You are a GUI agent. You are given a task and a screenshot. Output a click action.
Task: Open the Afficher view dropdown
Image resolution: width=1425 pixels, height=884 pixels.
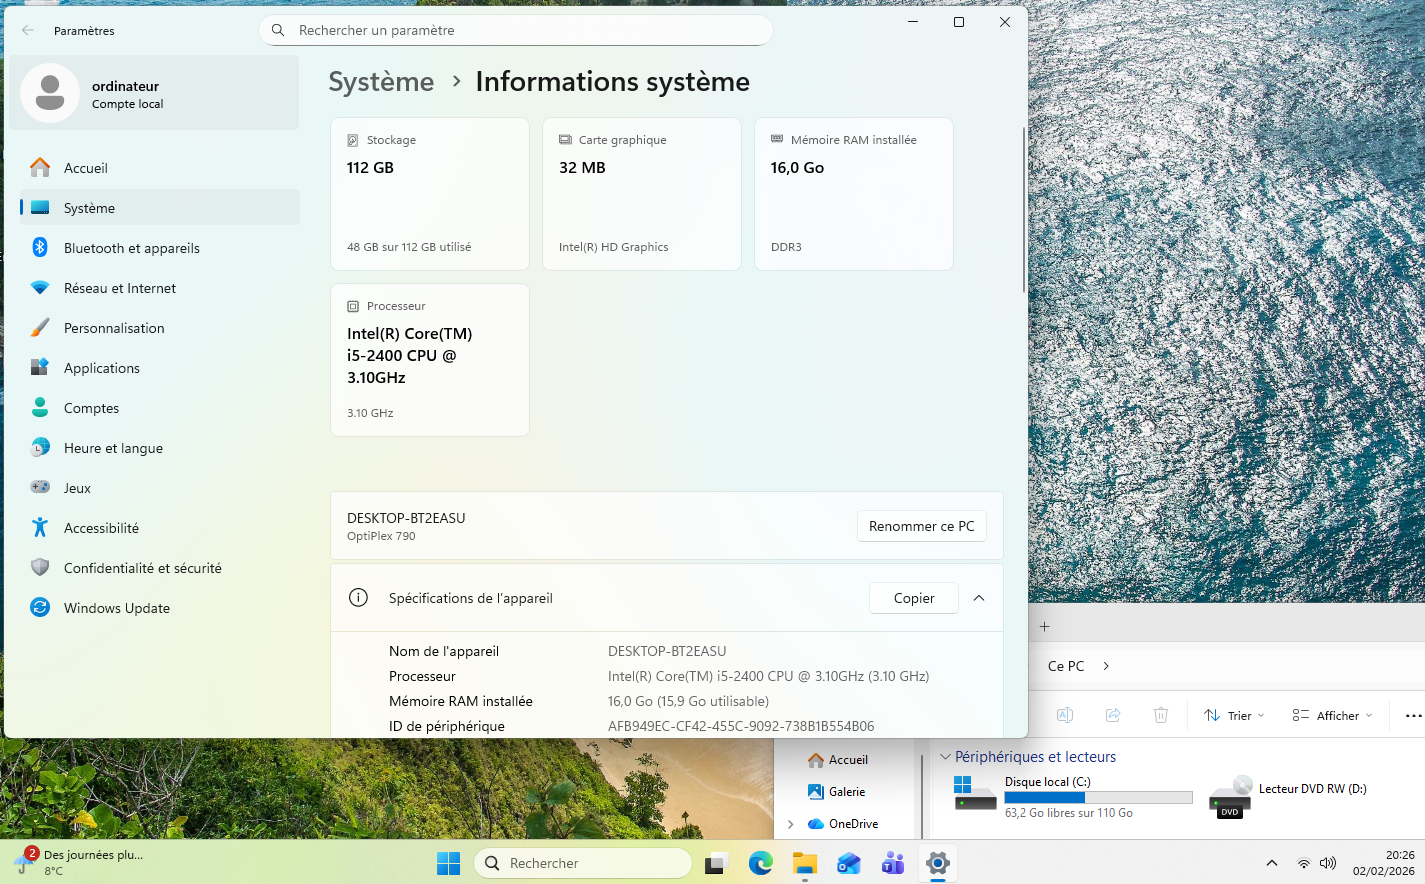pyautogui.click(x=1332, y=715)
